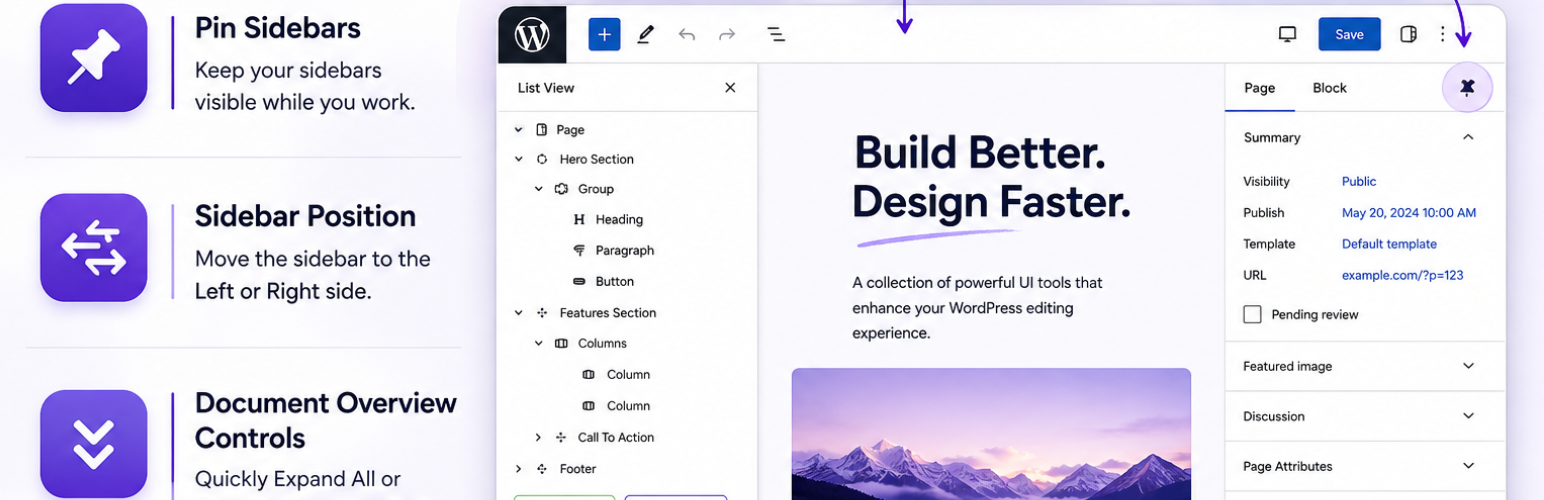Change the Default template link
The image size is (1544, 500).
tap(1389, 244)
